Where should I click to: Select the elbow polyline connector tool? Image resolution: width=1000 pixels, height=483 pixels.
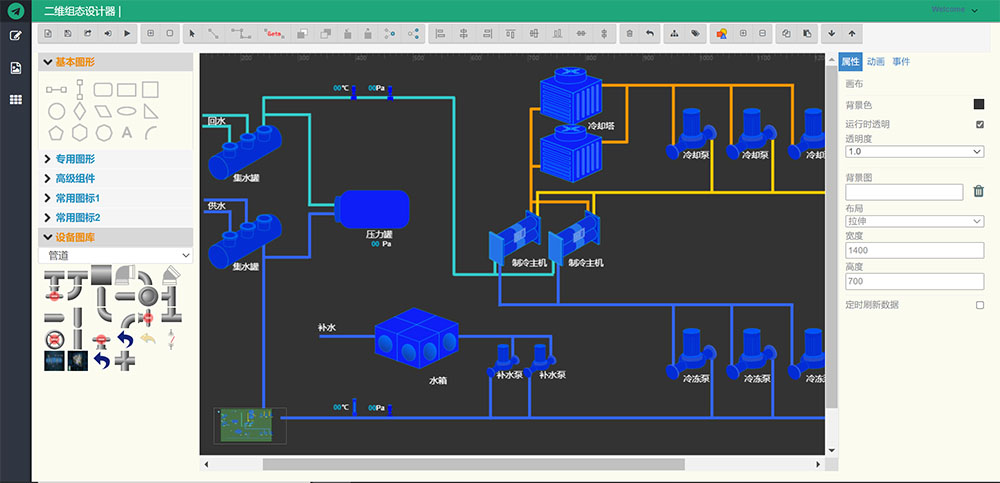point(240,33)
